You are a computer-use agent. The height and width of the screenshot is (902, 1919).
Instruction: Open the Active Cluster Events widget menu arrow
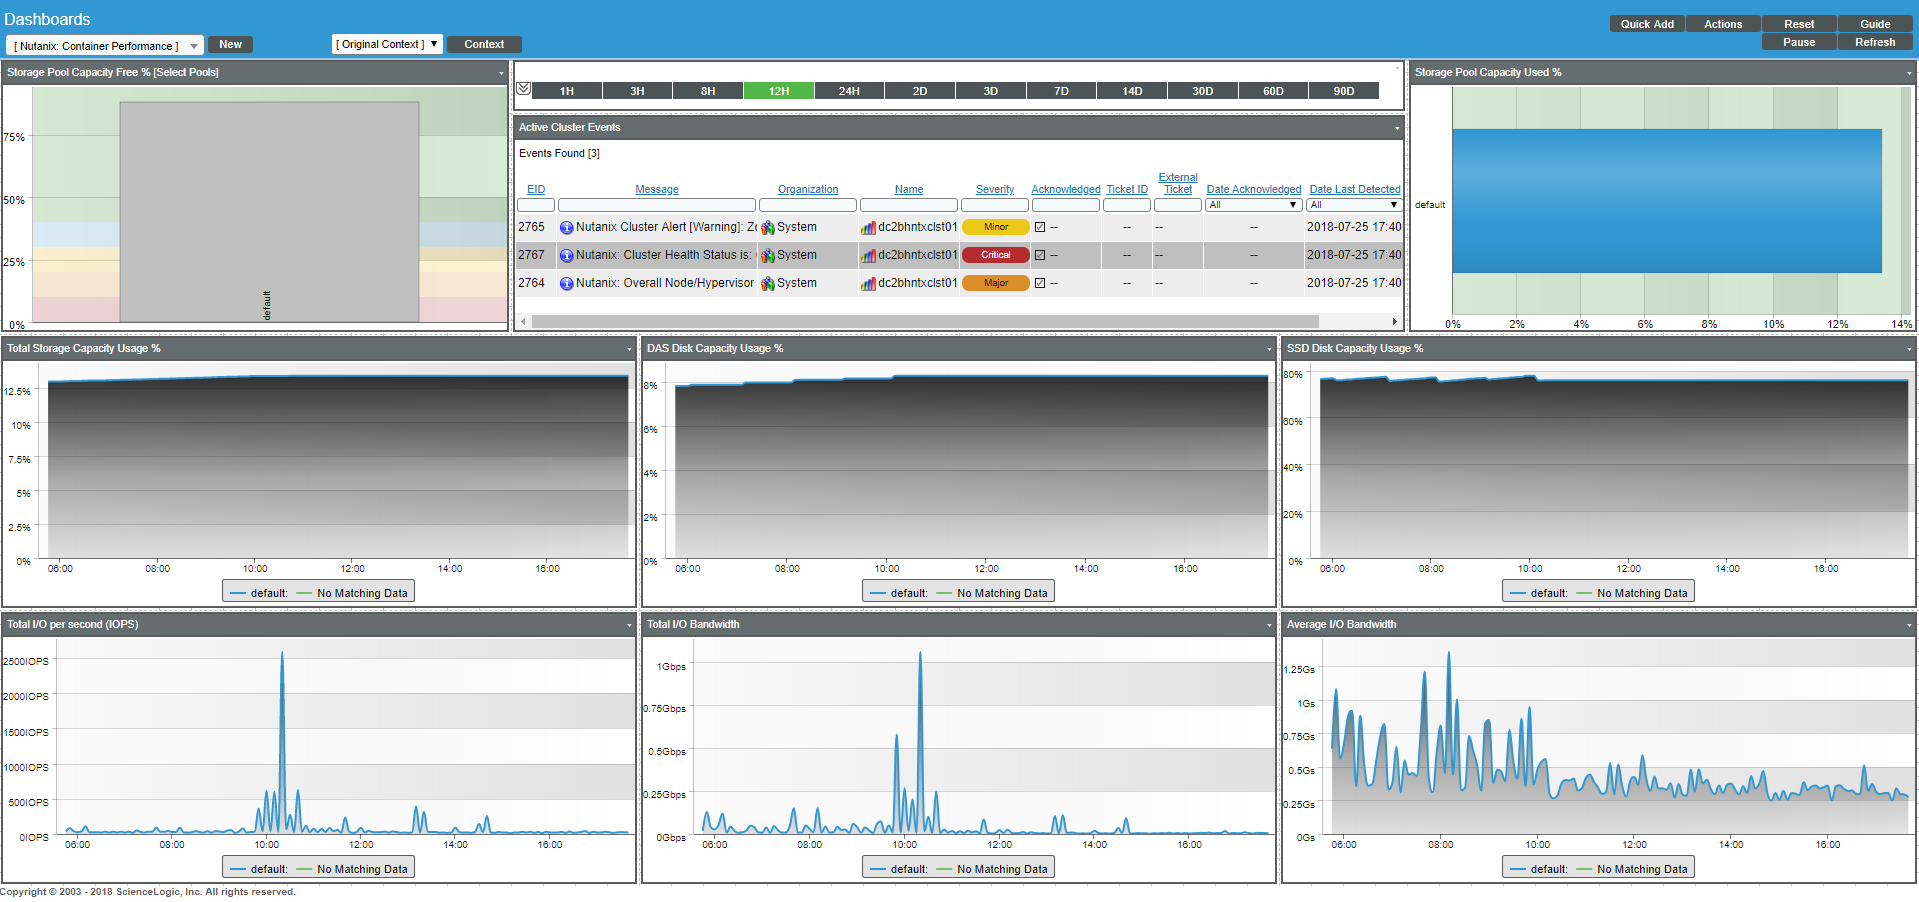click(1397, 128)
